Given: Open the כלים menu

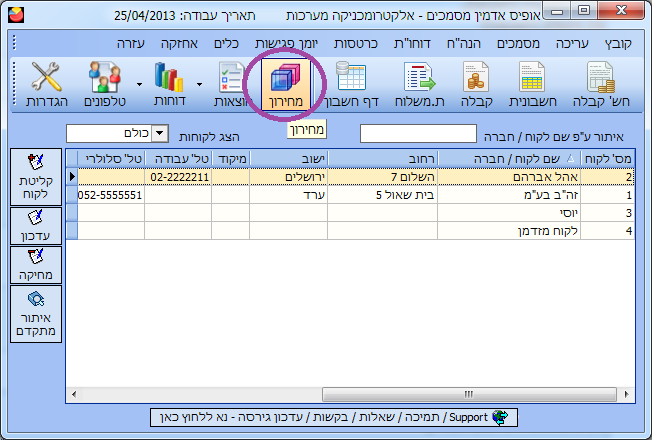Looking at the screenshot, I should tap(226, 43).
